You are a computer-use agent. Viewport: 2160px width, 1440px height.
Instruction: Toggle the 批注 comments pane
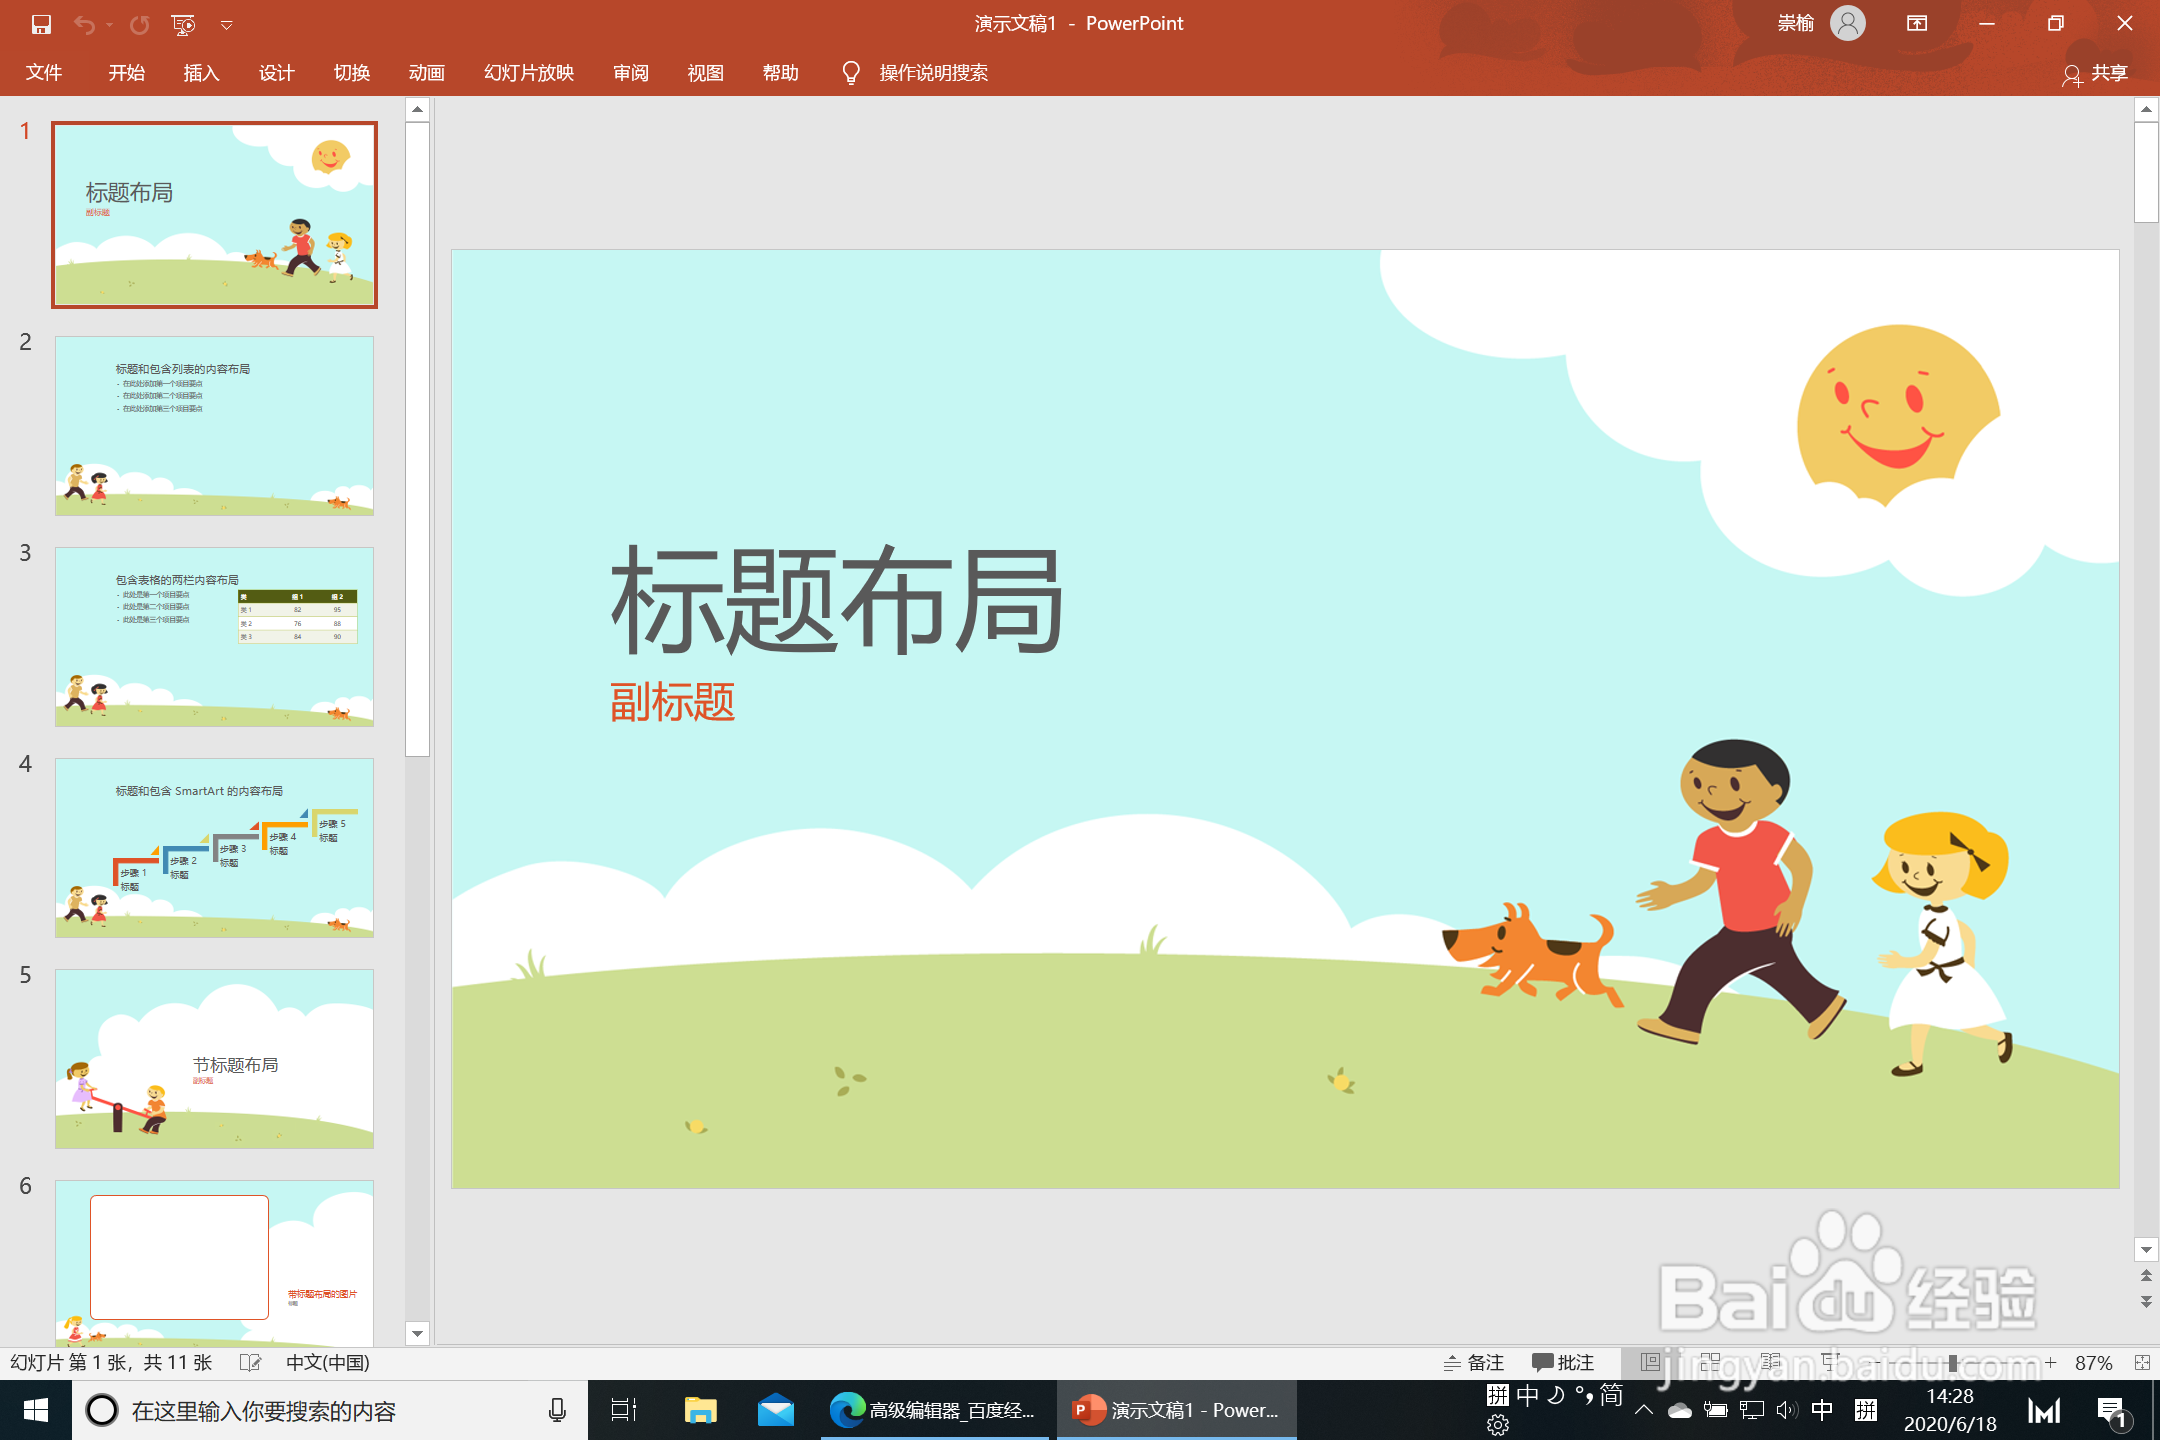[1563, 1363]
